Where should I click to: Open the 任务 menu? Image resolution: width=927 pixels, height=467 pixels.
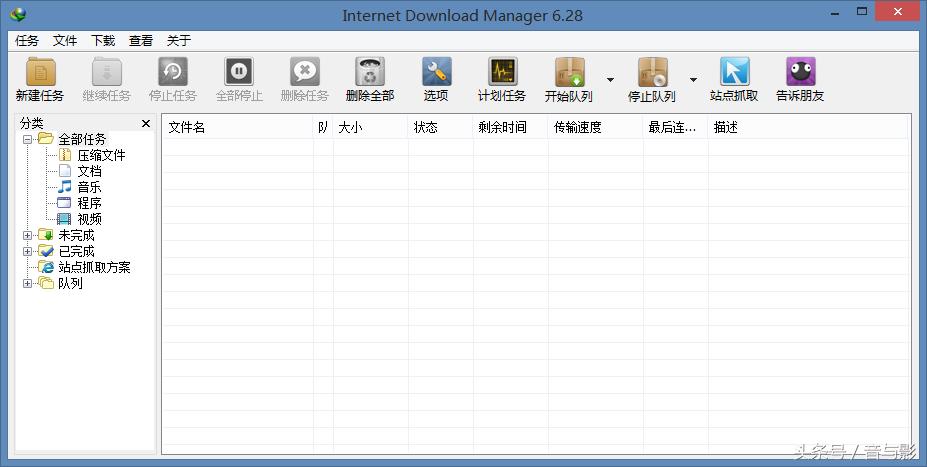coord(27,40)
